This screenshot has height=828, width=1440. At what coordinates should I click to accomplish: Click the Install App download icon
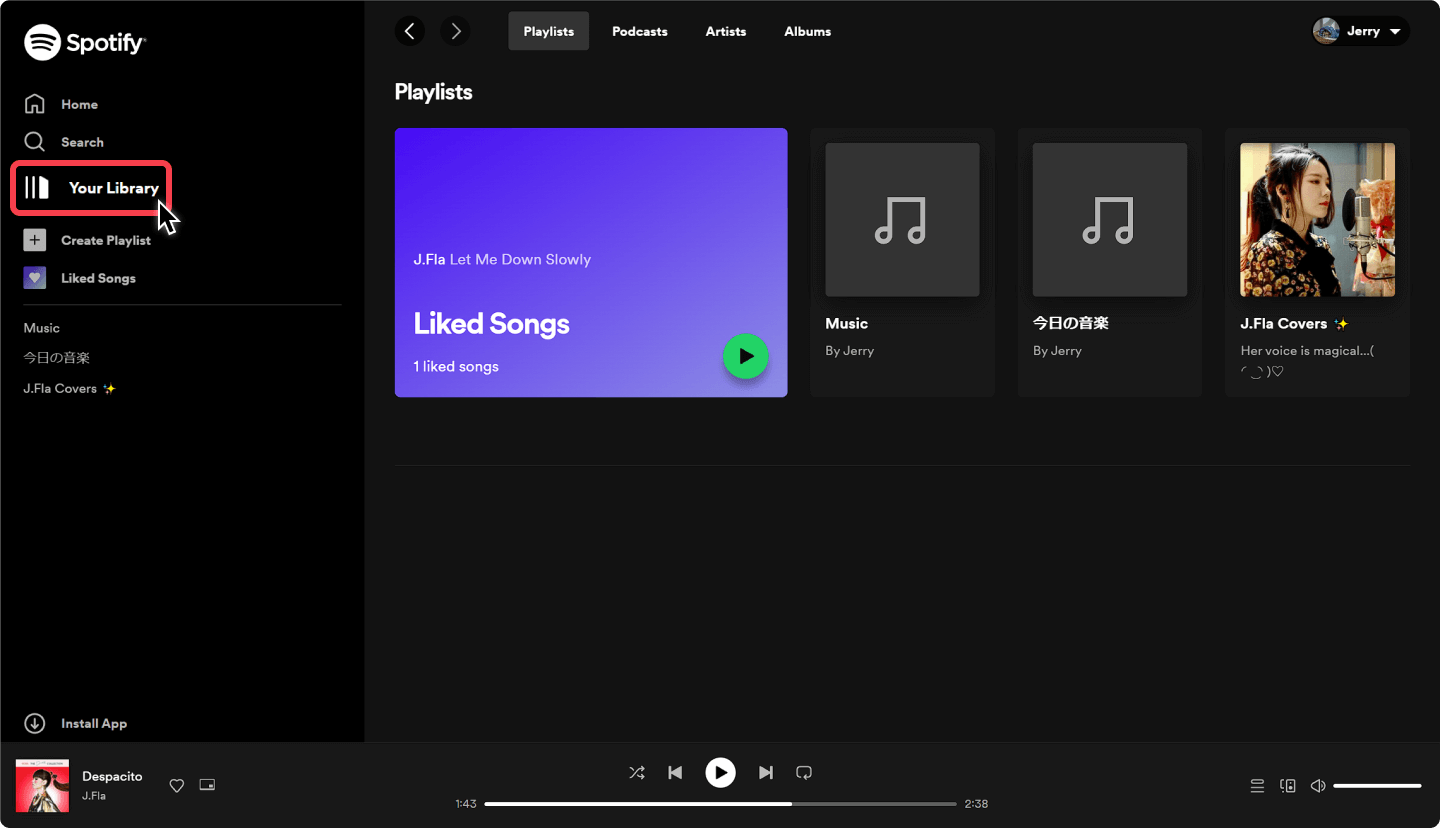[x=35, y=723]
